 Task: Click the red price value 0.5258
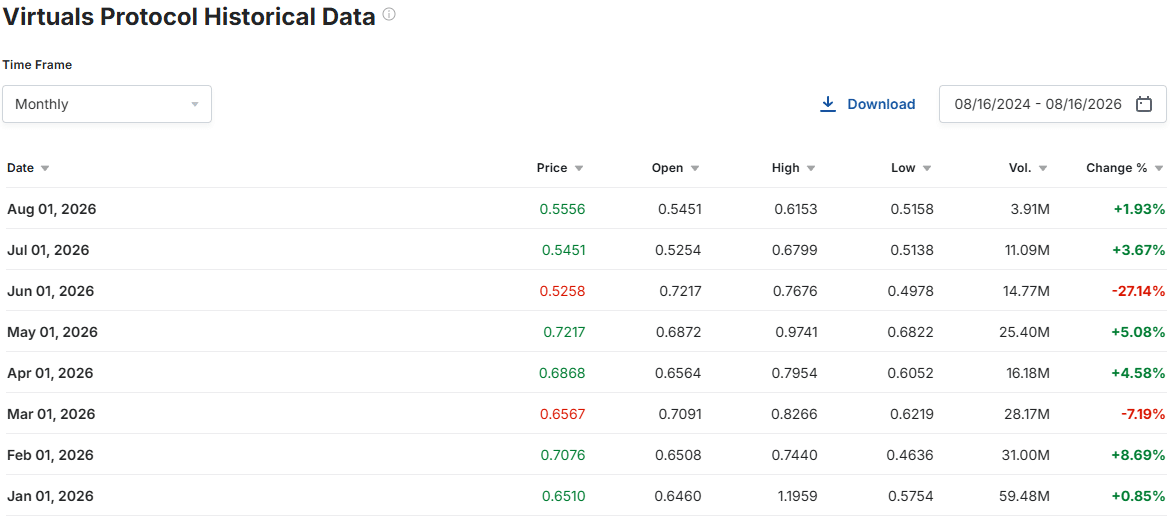pyautogui.click(x=562, y=291)
